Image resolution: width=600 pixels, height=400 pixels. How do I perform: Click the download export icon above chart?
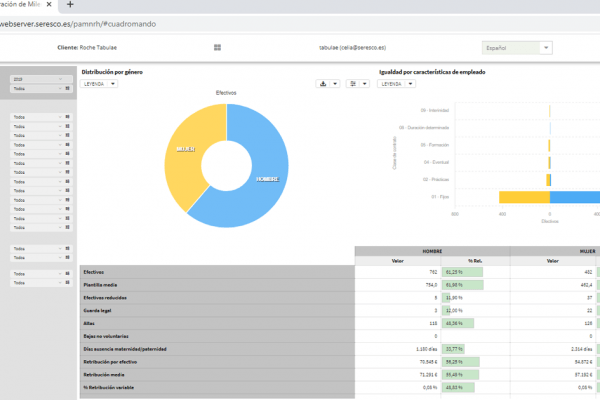(323, 84)
